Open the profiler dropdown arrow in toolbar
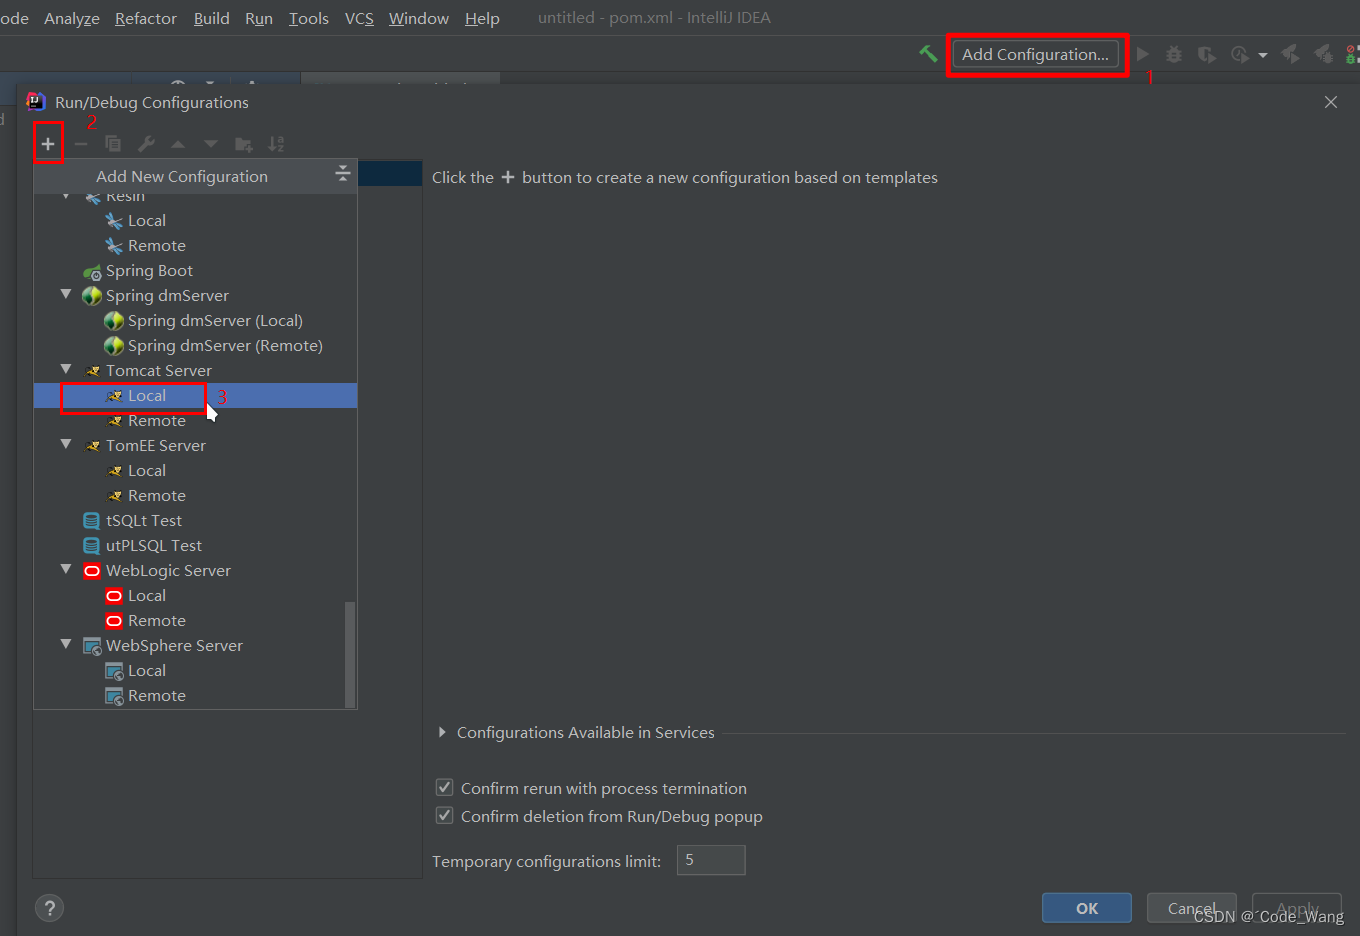1360x936 pixels. [1263, 55]
